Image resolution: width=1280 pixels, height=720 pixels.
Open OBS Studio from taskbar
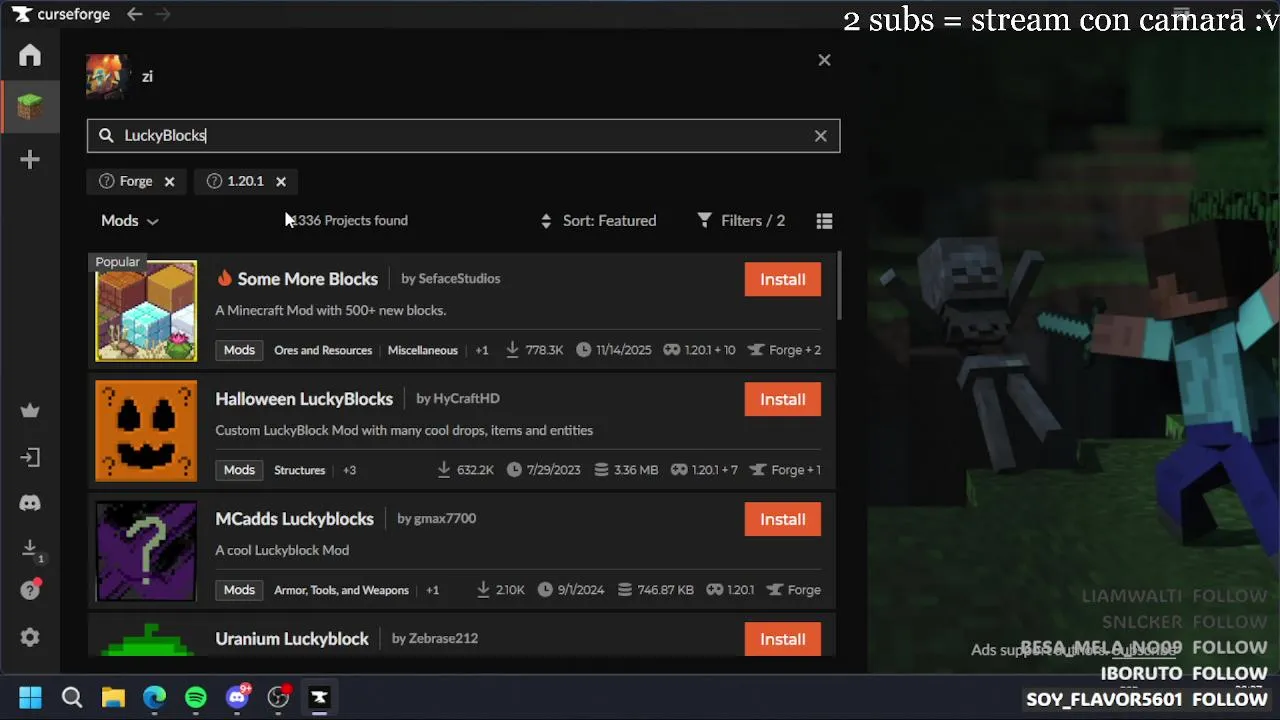coord(279,697)
